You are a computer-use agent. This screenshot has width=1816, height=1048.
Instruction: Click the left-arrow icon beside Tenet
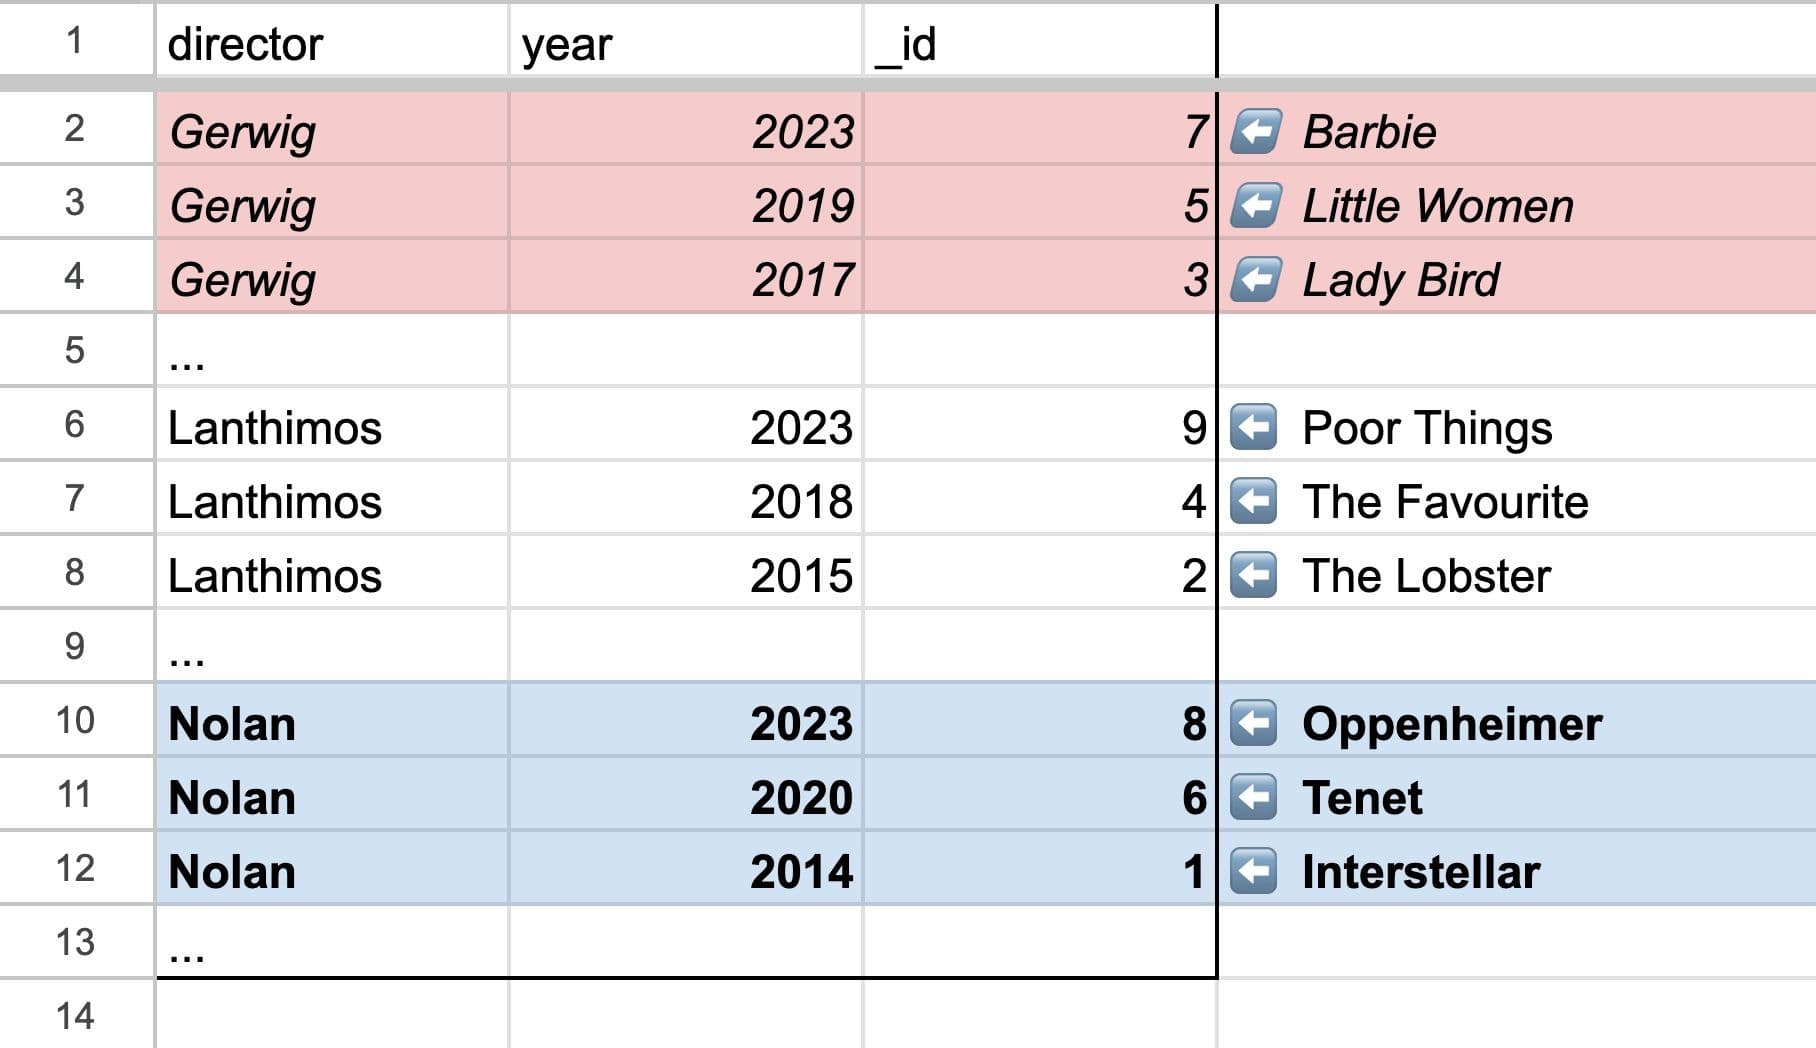1253,797
